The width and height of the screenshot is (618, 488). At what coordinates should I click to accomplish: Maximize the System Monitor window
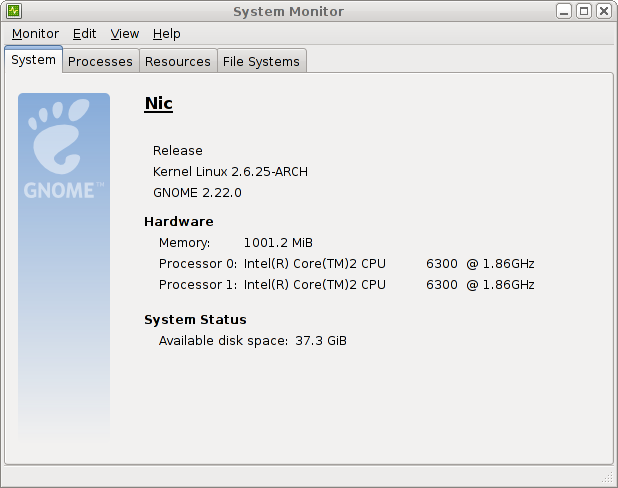[x=584, y=11]
